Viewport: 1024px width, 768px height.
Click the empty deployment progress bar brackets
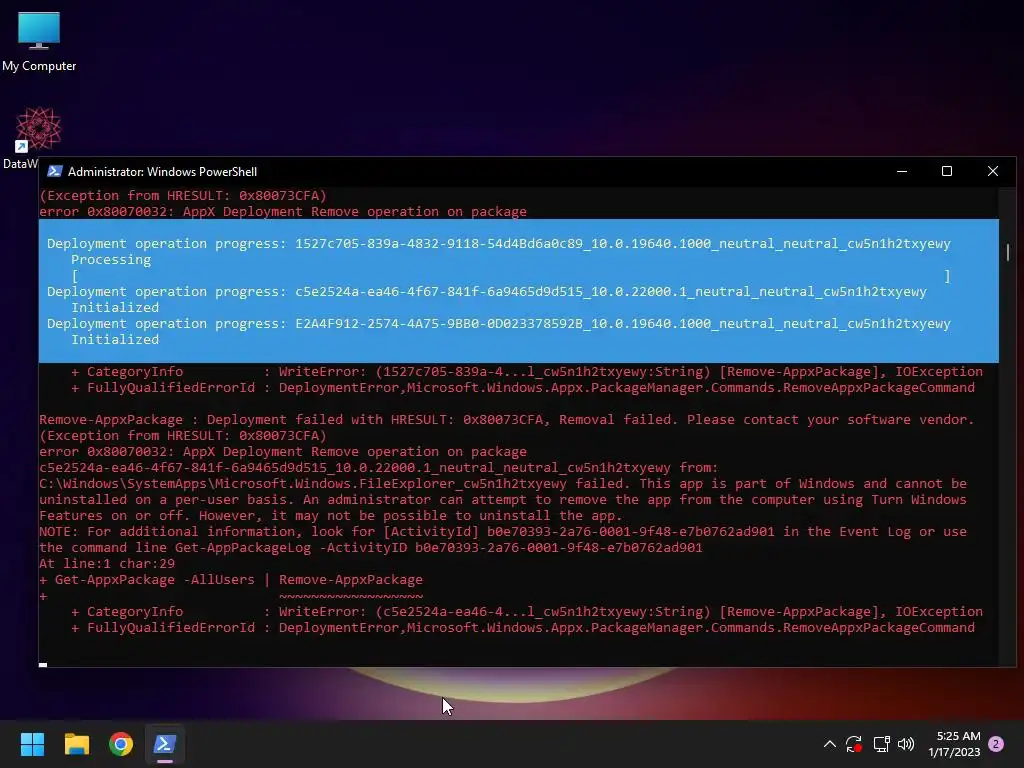pos(511,276)
